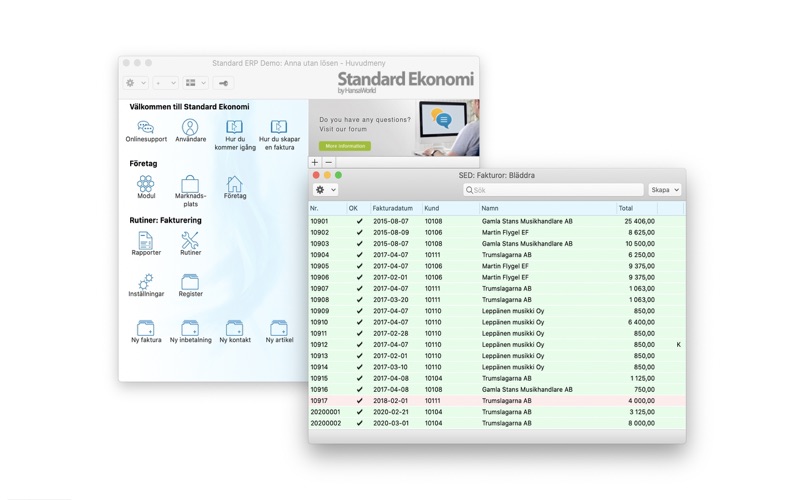The height and width of the screenshot is (500, 800).
Task: Click OK checkmark on invoice 10911
Action: (x=359, y=334)
